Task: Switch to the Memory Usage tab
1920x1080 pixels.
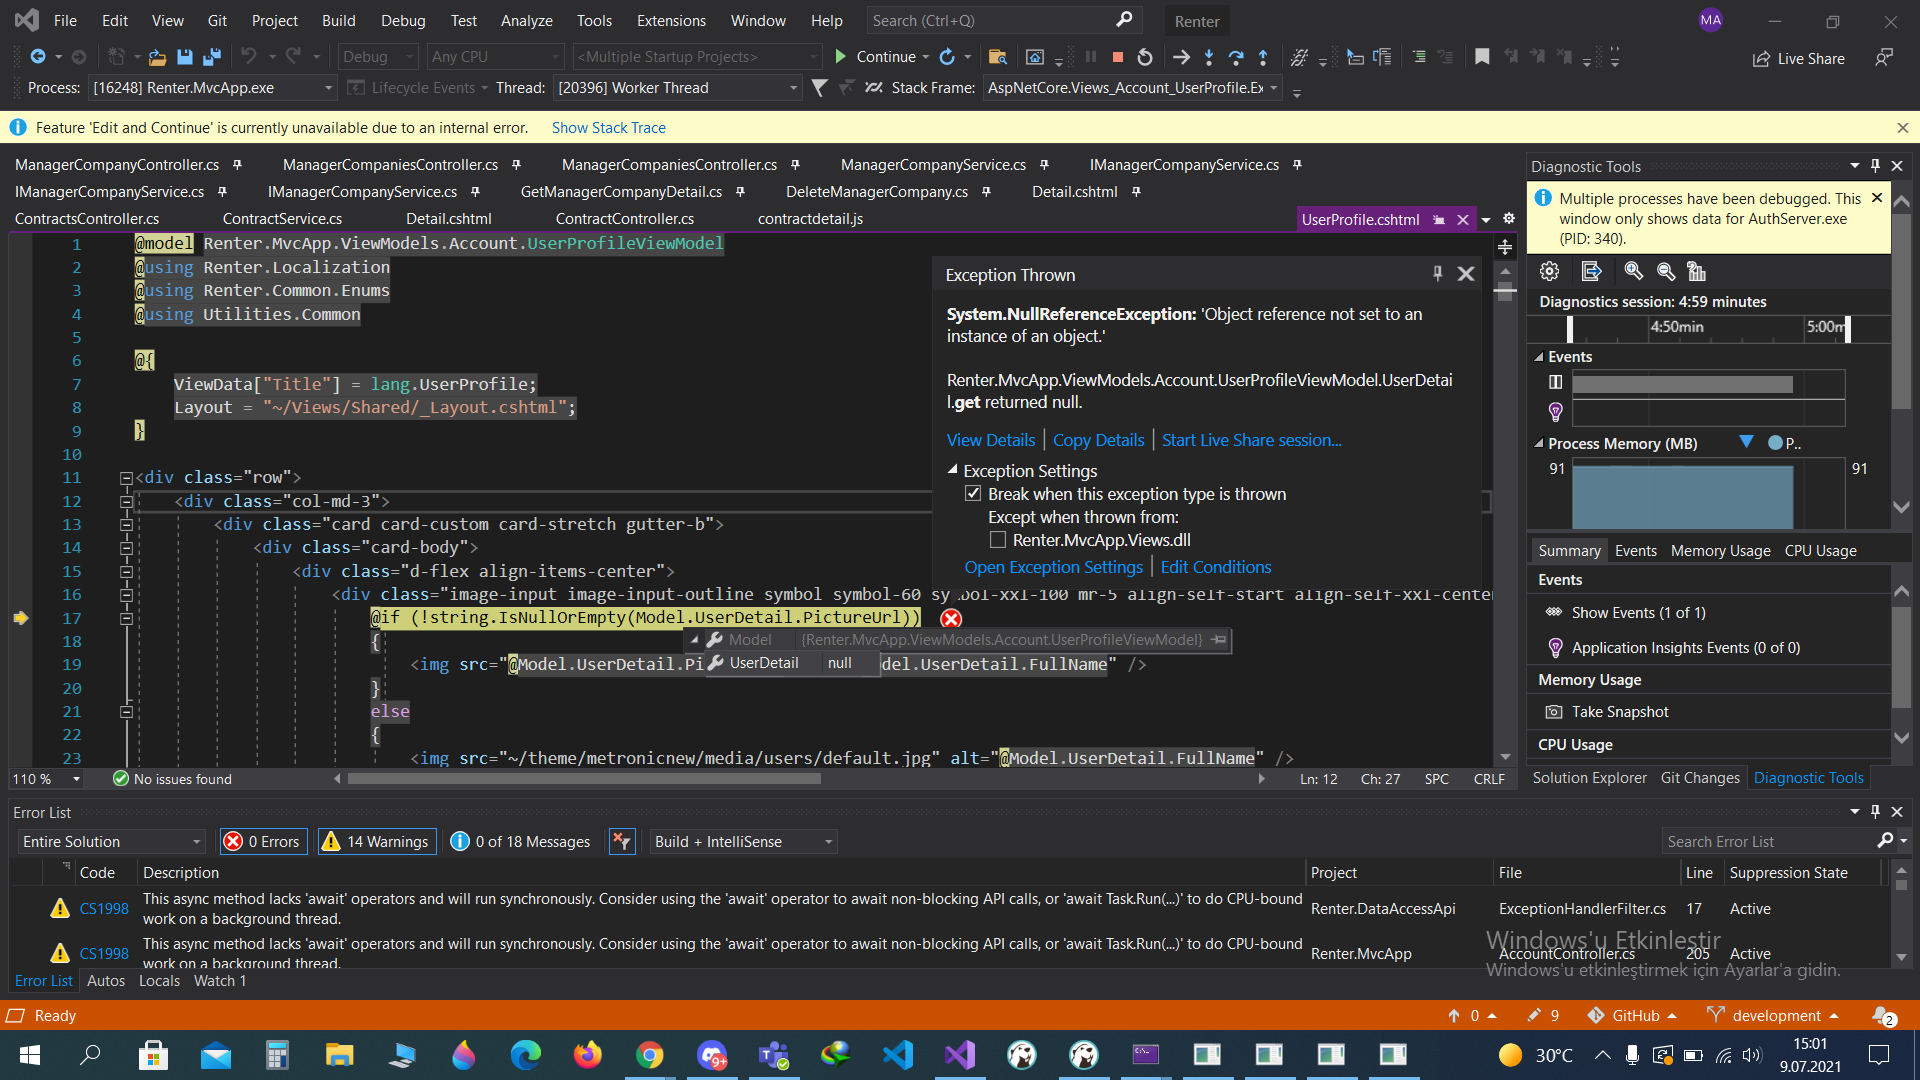Action: pos(1720,551)
